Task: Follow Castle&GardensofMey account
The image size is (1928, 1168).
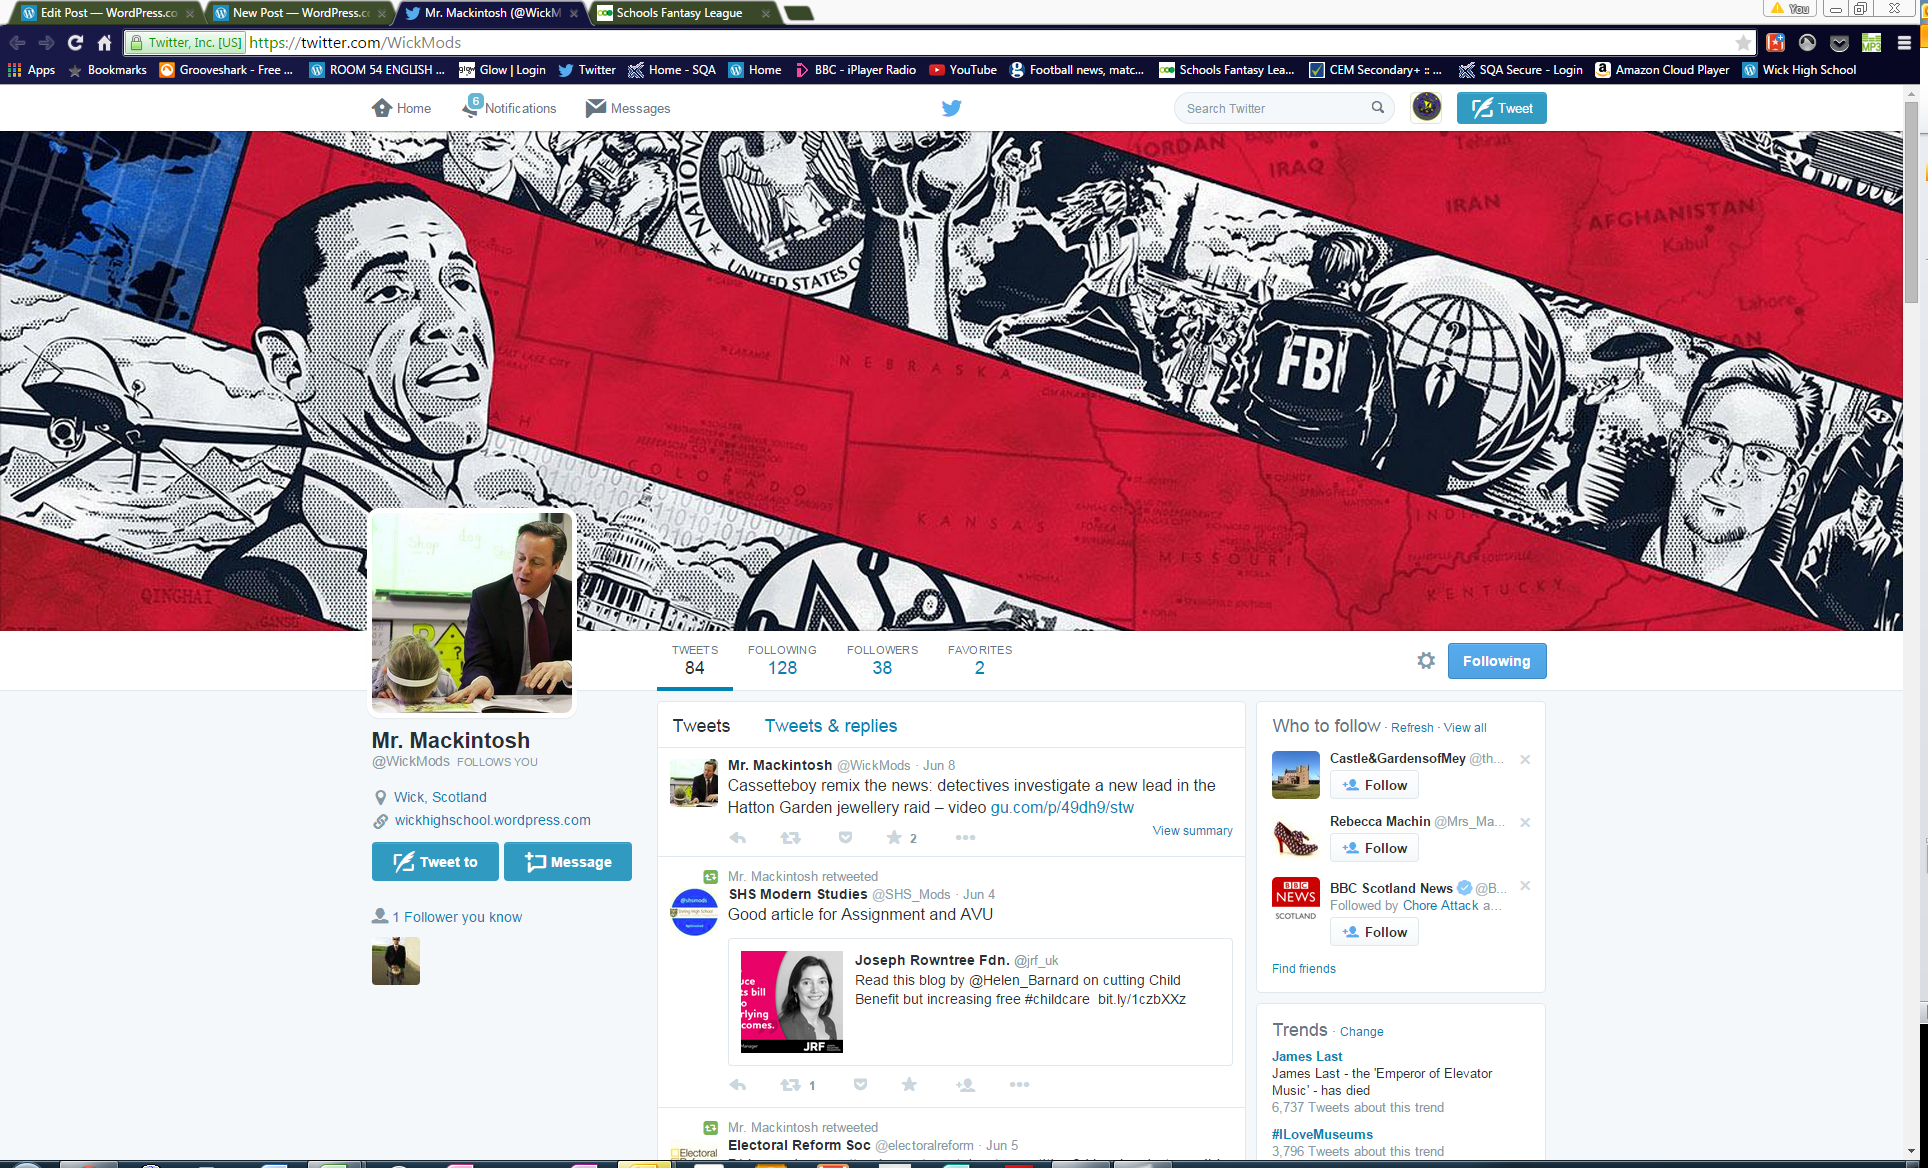Action: 1375,785
